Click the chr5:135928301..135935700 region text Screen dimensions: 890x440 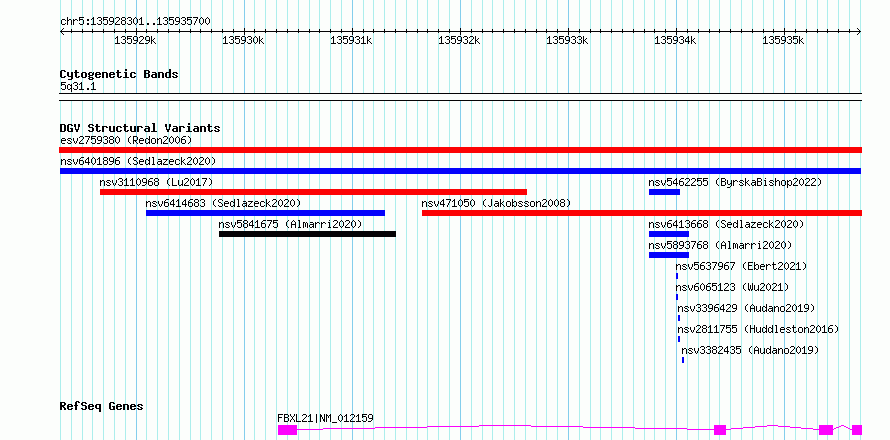click(135, 22)
